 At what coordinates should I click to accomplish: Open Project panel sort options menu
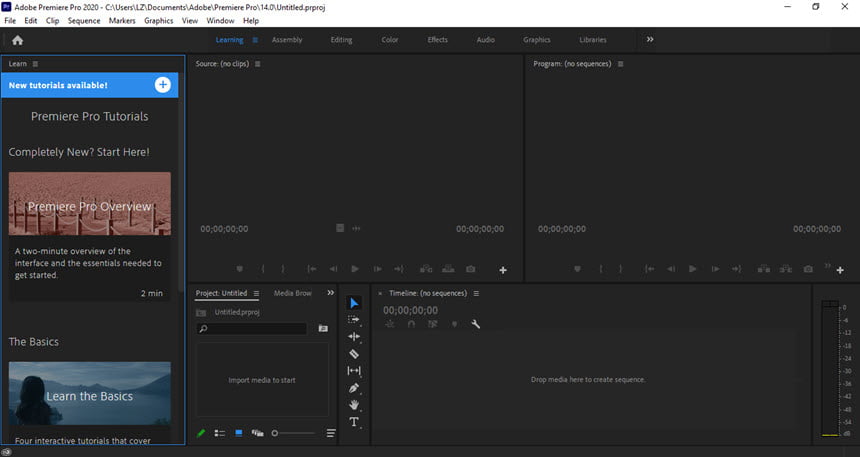pyautogui.click(x=331, y=433)
